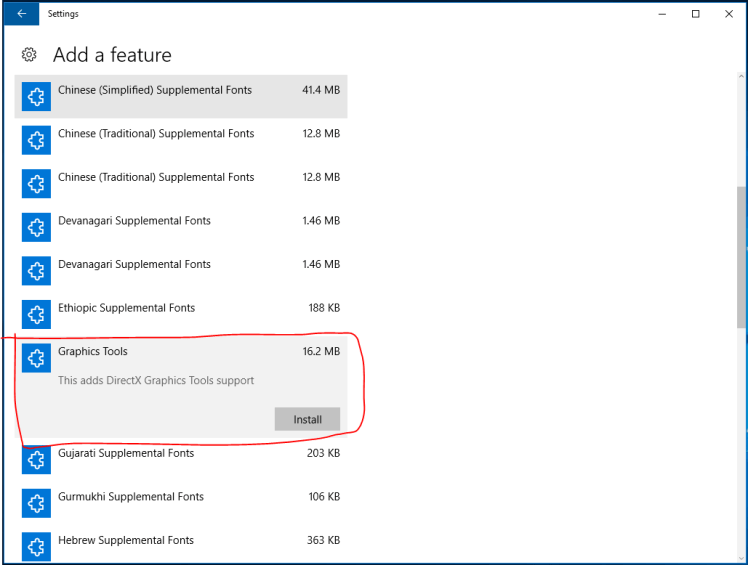The width and height of the screenshot is (748, 565).
Task: Maximize the Settings window
Action: pyautogui.click(x=695, y=14)
